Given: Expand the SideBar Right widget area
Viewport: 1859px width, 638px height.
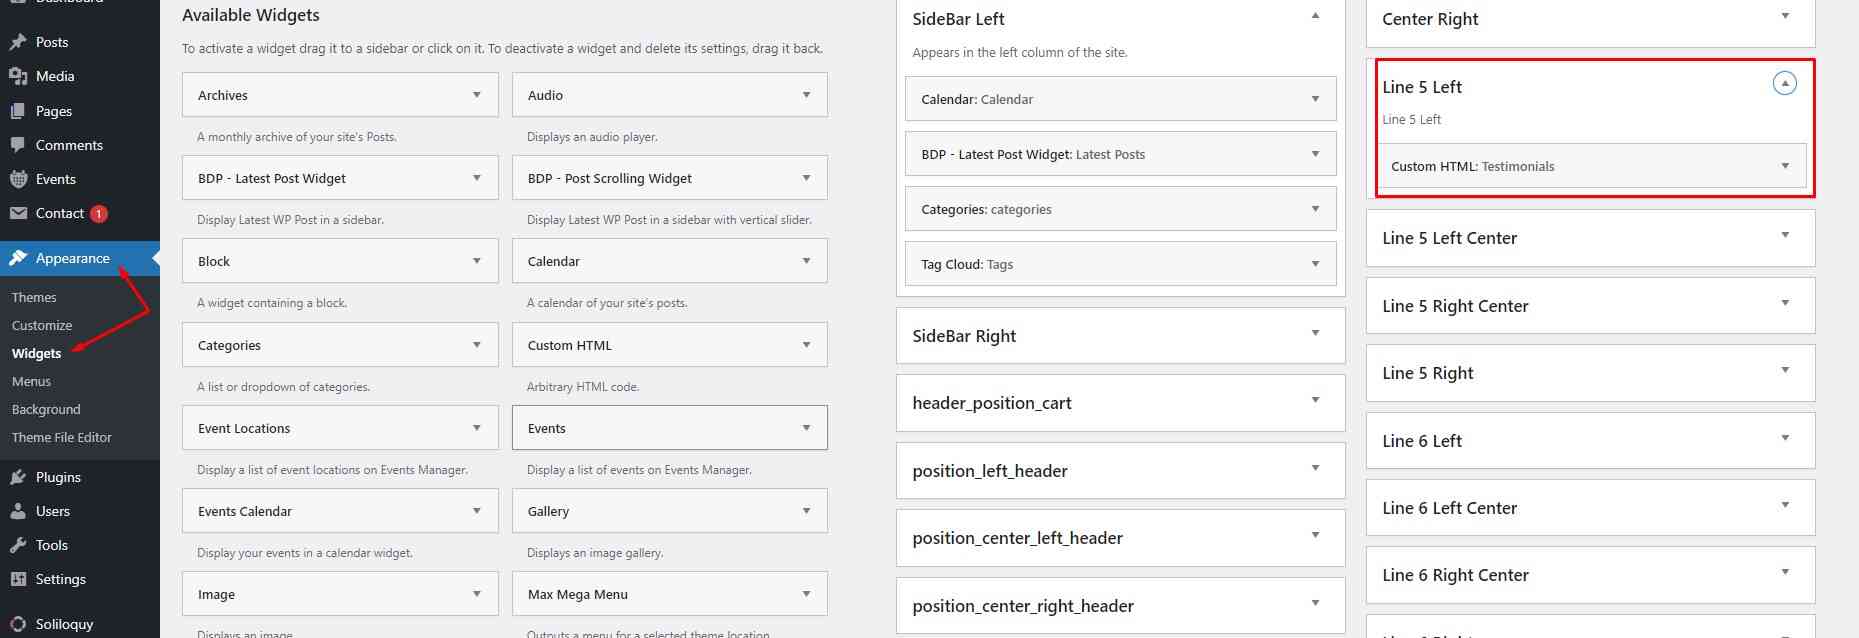Looking at the screenshot, I should pos(1315,333).
